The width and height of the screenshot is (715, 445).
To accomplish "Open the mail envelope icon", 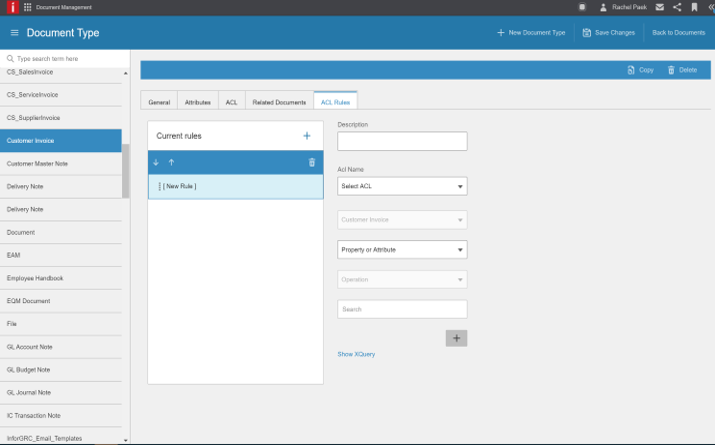I will pyautogui.click(x=659, y=7).
